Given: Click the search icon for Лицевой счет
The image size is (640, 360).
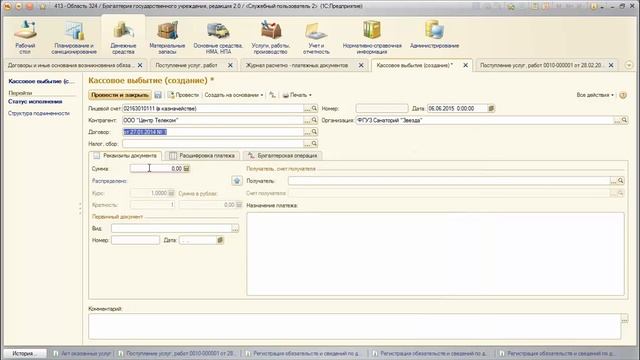Looking at the screenshot, I should coord(314,109).
